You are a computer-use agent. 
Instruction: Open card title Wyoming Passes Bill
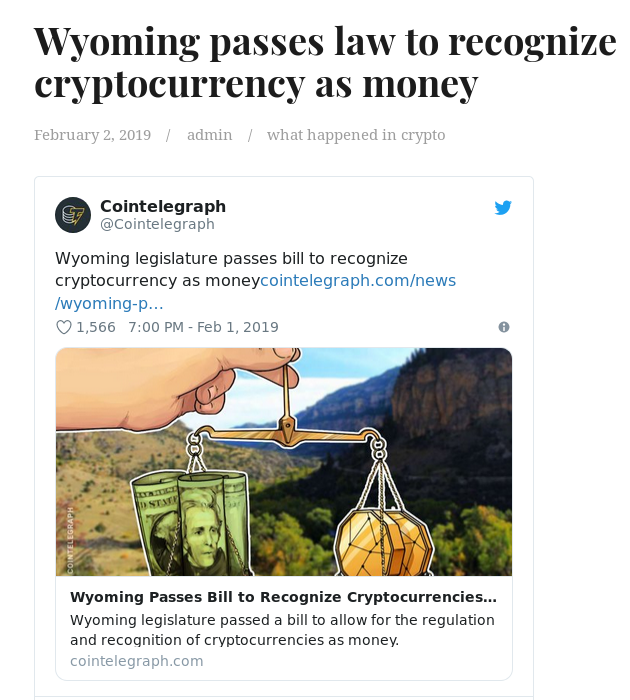[283, 597]
